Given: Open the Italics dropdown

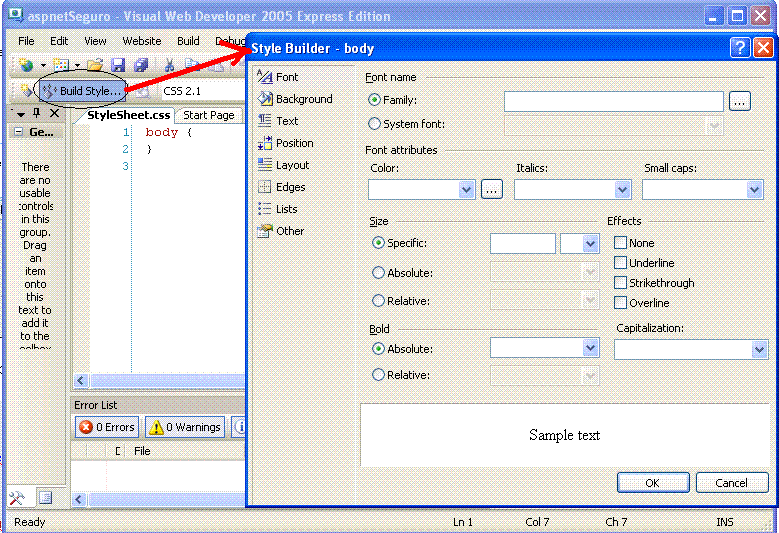Looking at the screenshot, I should tap(623, 189).
